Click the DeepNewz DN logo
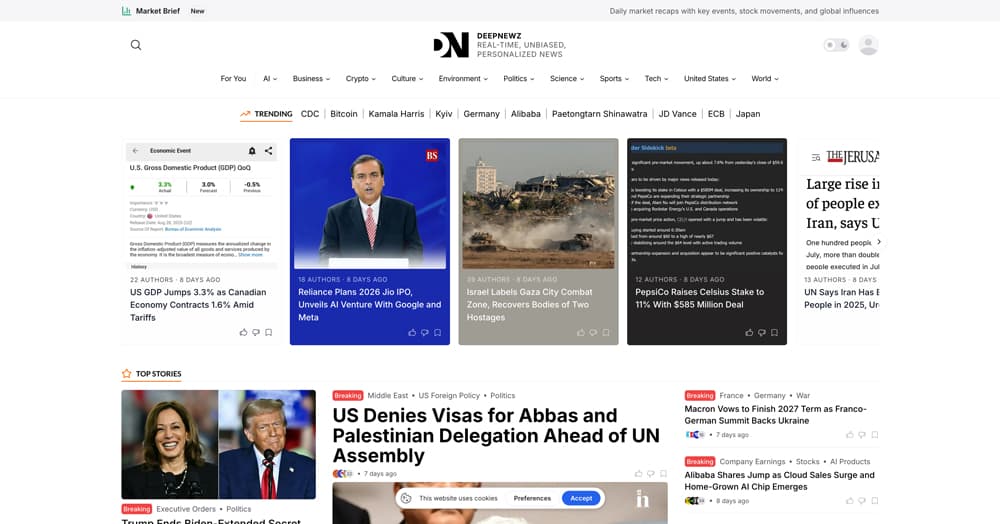Image resolution: width=1000 pixels, height=524 pixels. [x=452, y=45]
